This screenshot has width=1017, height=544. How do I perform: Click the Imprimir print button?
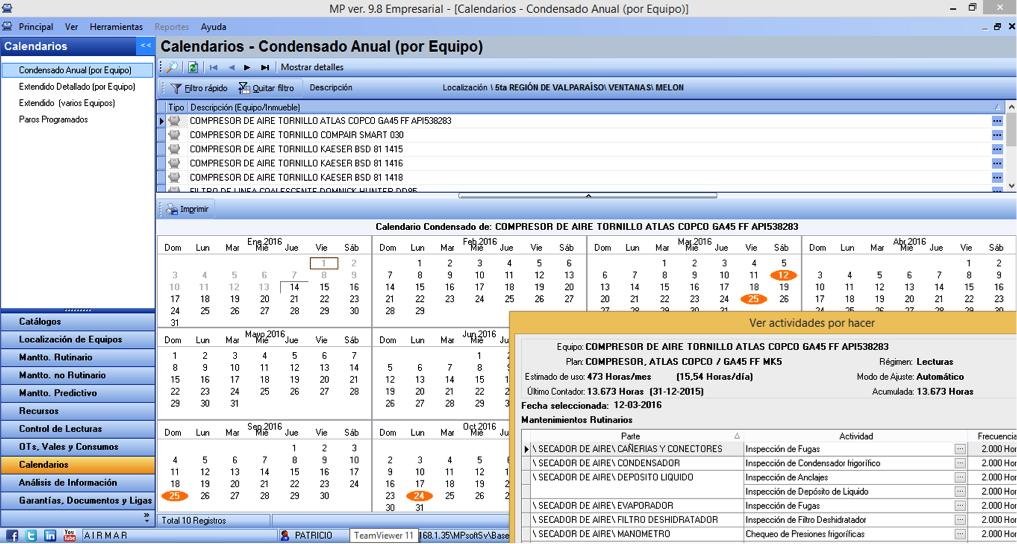[187, 209]
